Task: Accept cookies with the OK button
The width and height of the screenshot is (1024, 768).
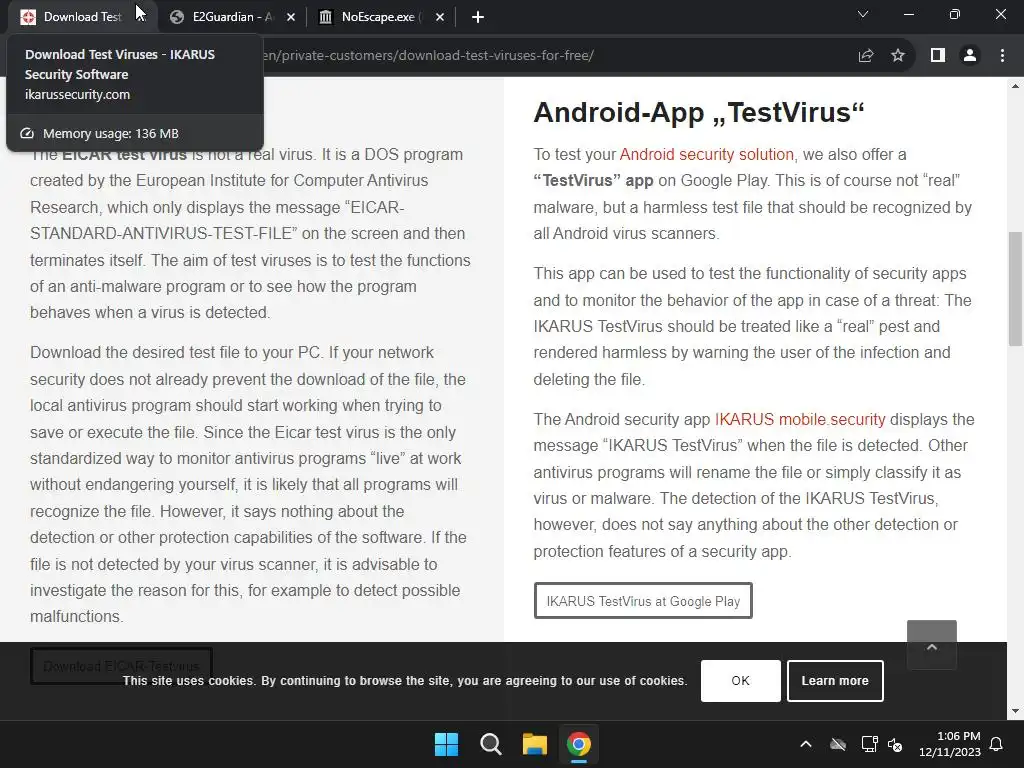Action: [741, 680]
